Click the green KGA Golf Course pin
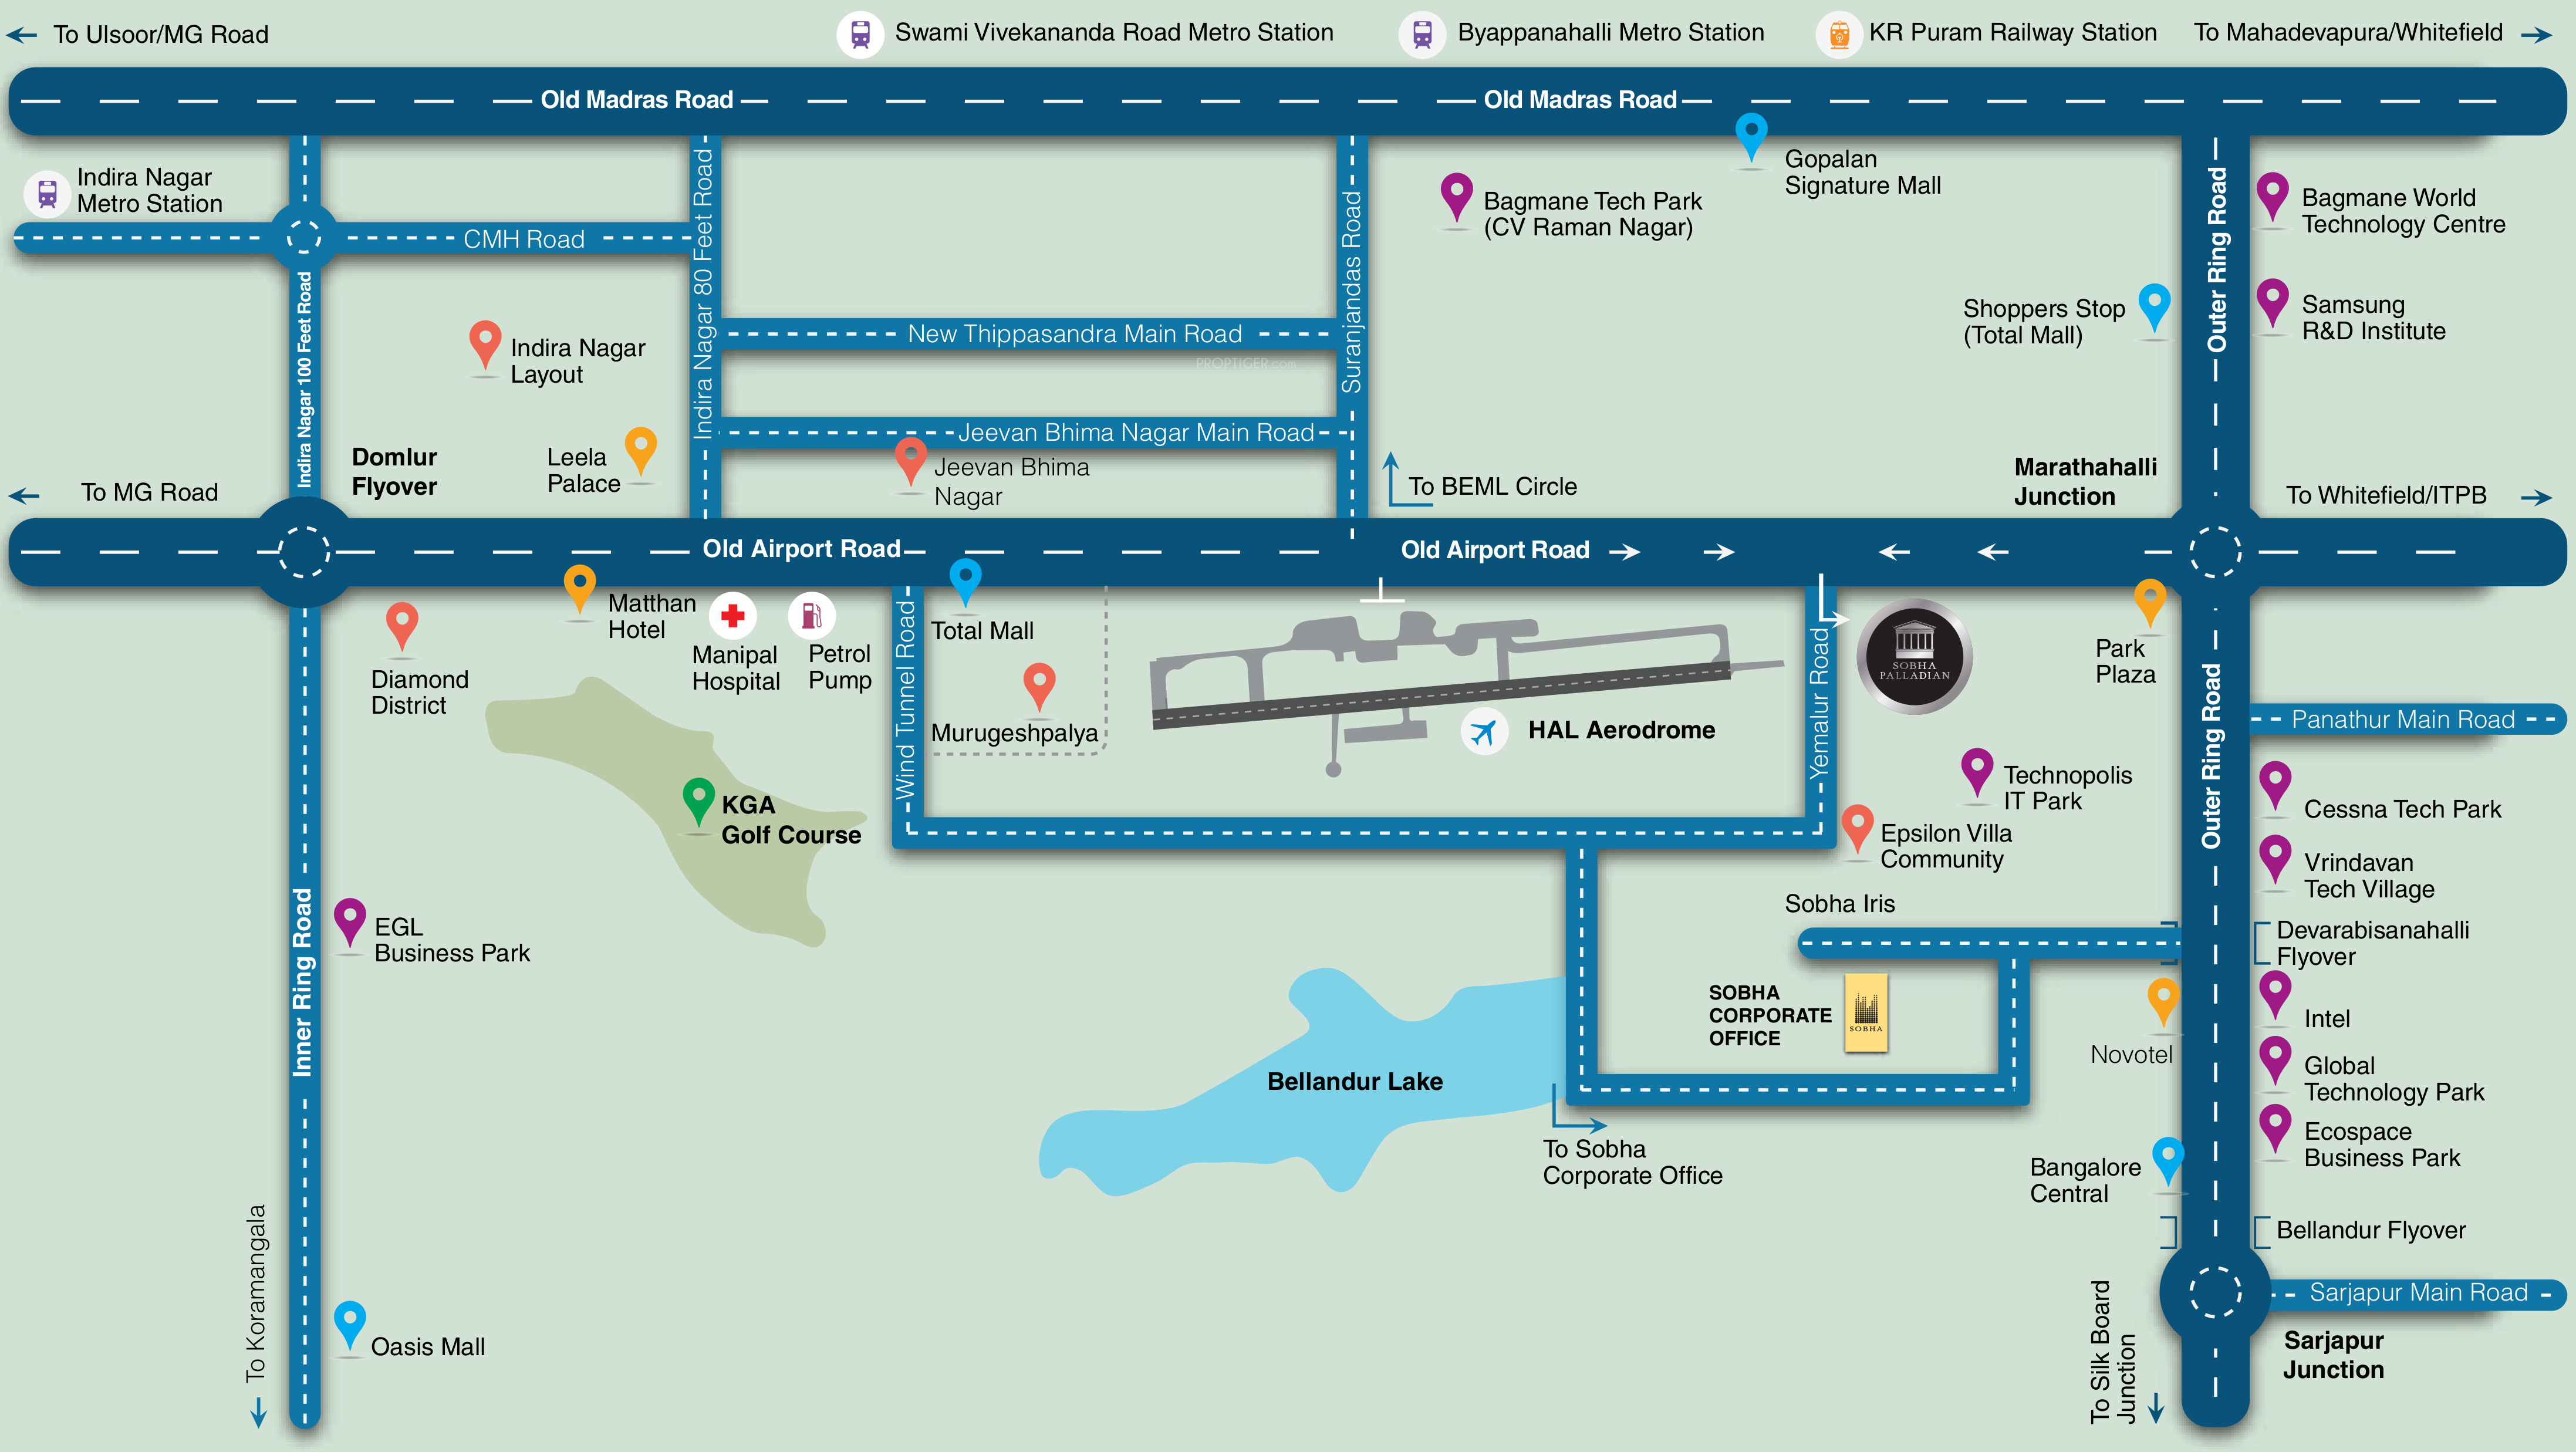This screenshot has height=1452, width=2576. pos(698,799)
